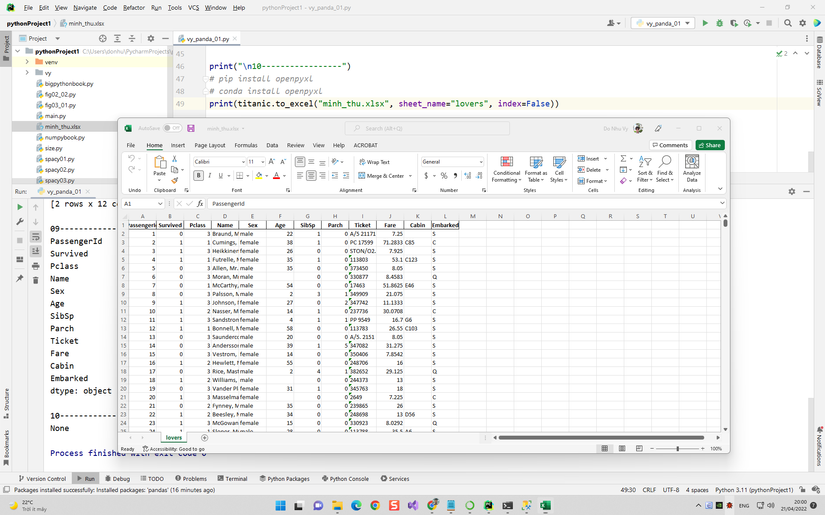Open Python Console tool window tab

click(345, 479)
